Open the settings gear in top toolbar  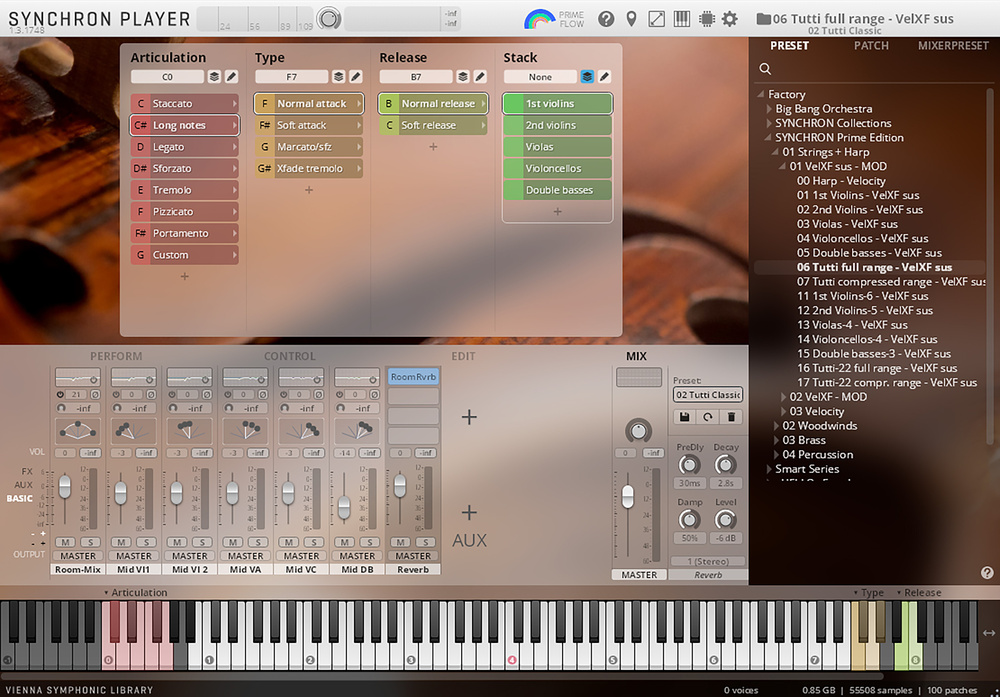click(730, 19)
